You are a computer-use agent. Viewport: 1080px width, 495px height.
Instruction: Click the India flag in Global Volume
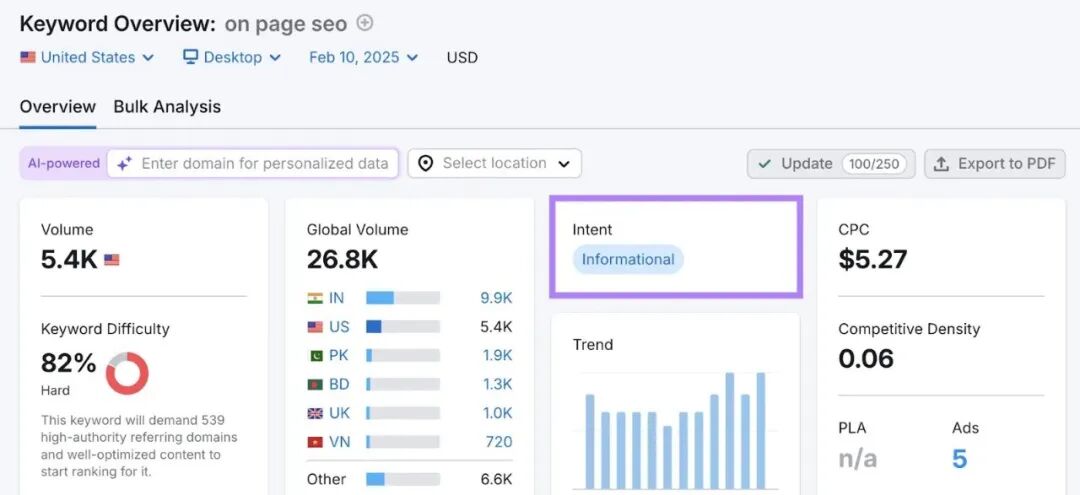[x=315, y=297]
